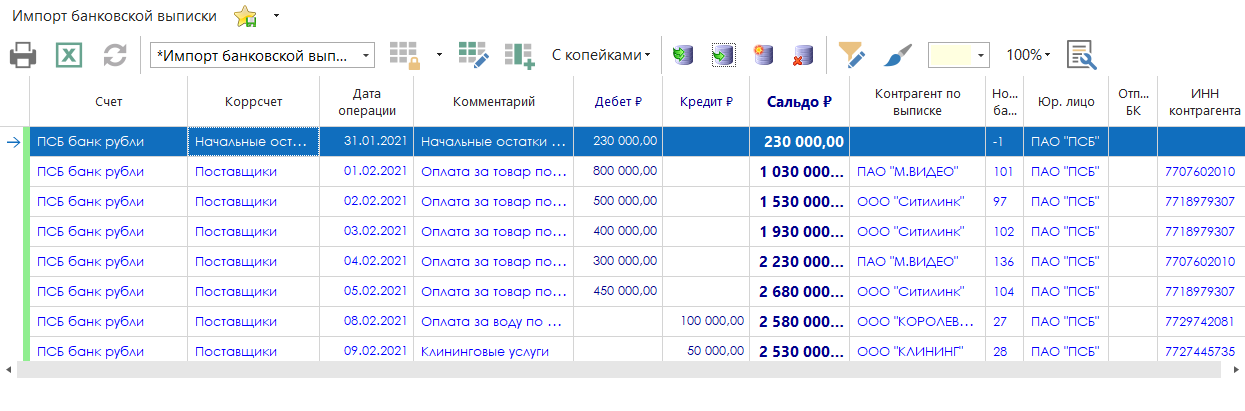Click the edit table grid icon
Viewport: 1245px width, 411px height.
tap(472, 55)
